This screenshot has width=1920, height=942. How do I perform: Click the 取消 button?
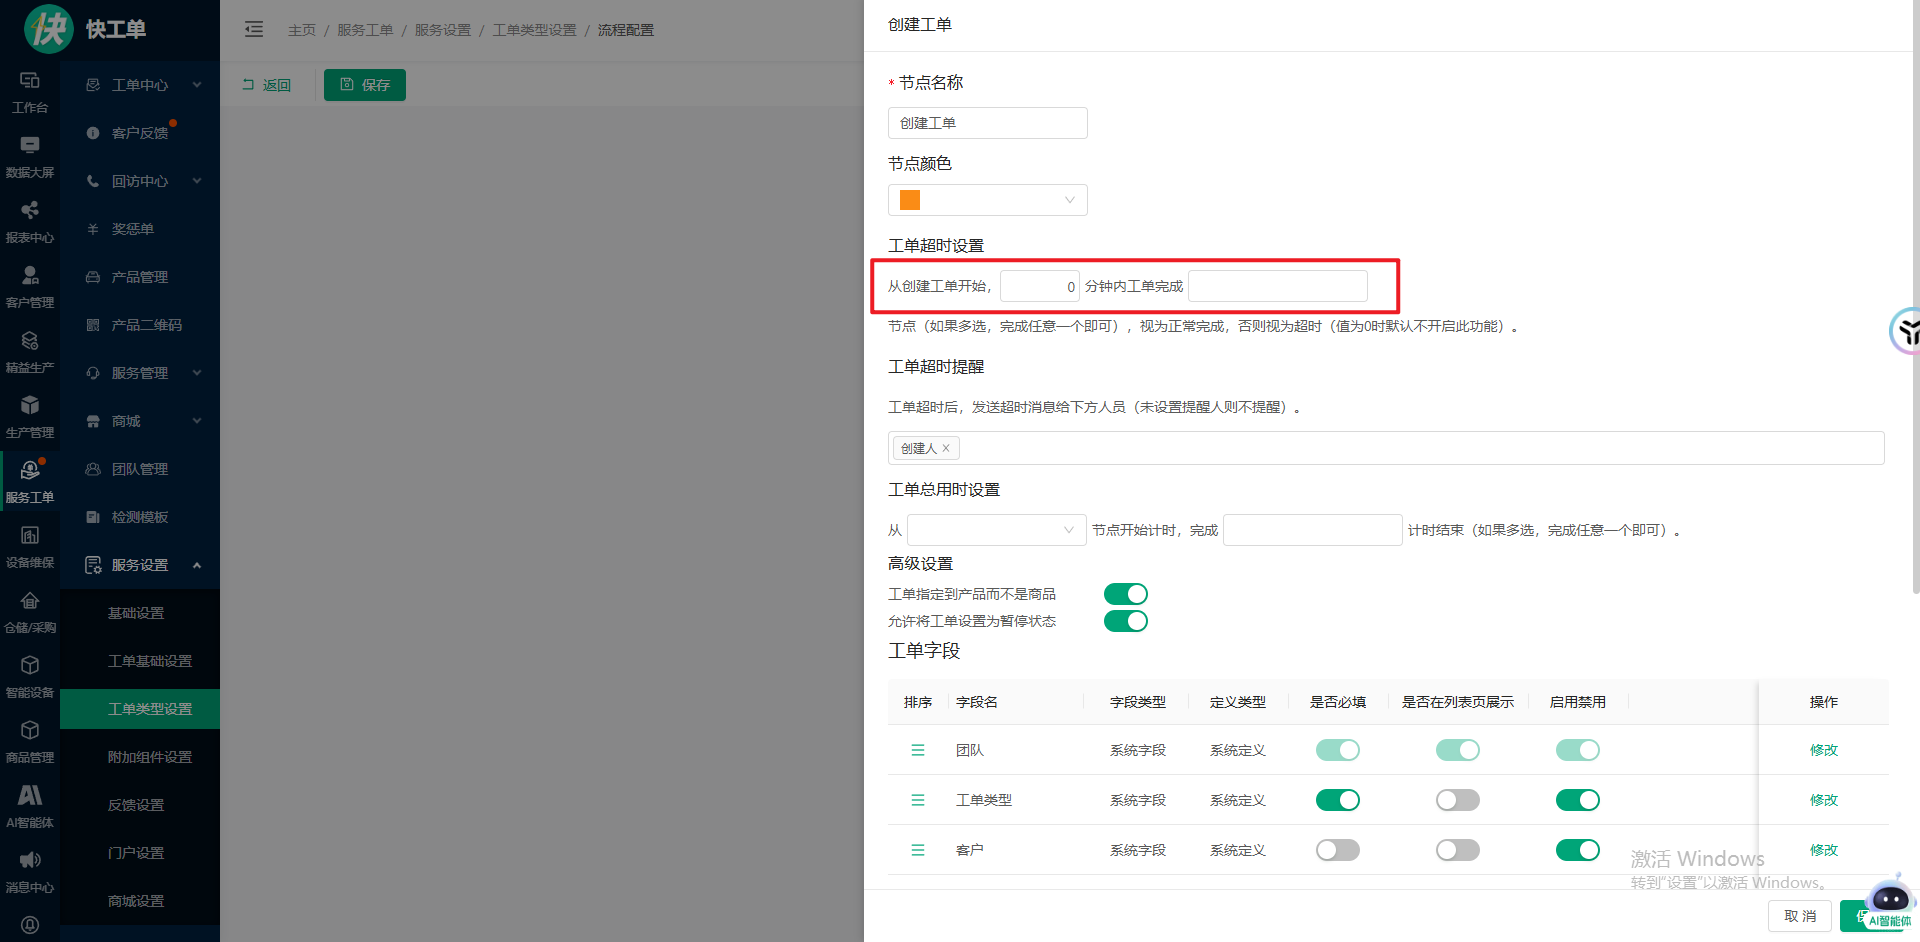coord(1799,916)
